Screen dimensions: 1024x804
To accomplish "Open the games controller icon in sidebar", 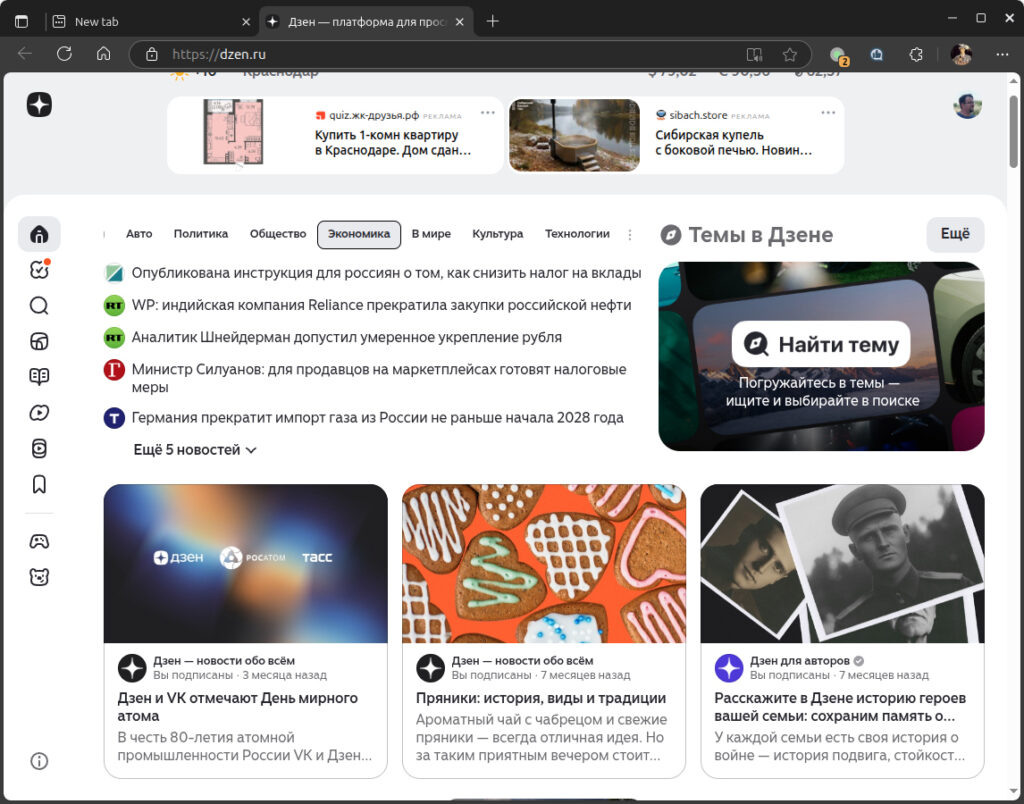I will [39, 541].
